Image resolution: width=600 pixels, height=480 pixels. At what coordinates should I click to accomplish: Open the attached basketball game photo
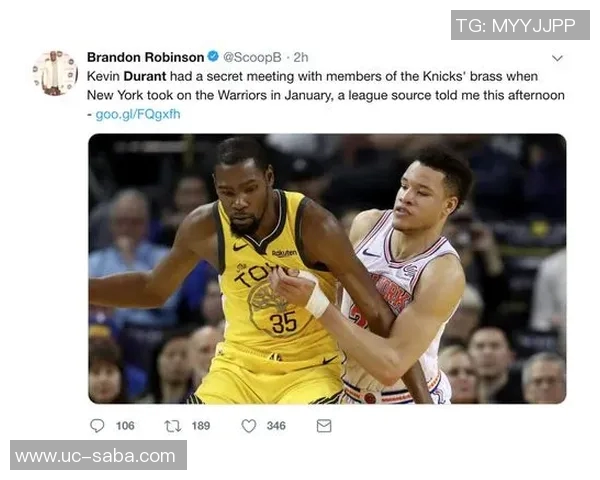[327, 268]
